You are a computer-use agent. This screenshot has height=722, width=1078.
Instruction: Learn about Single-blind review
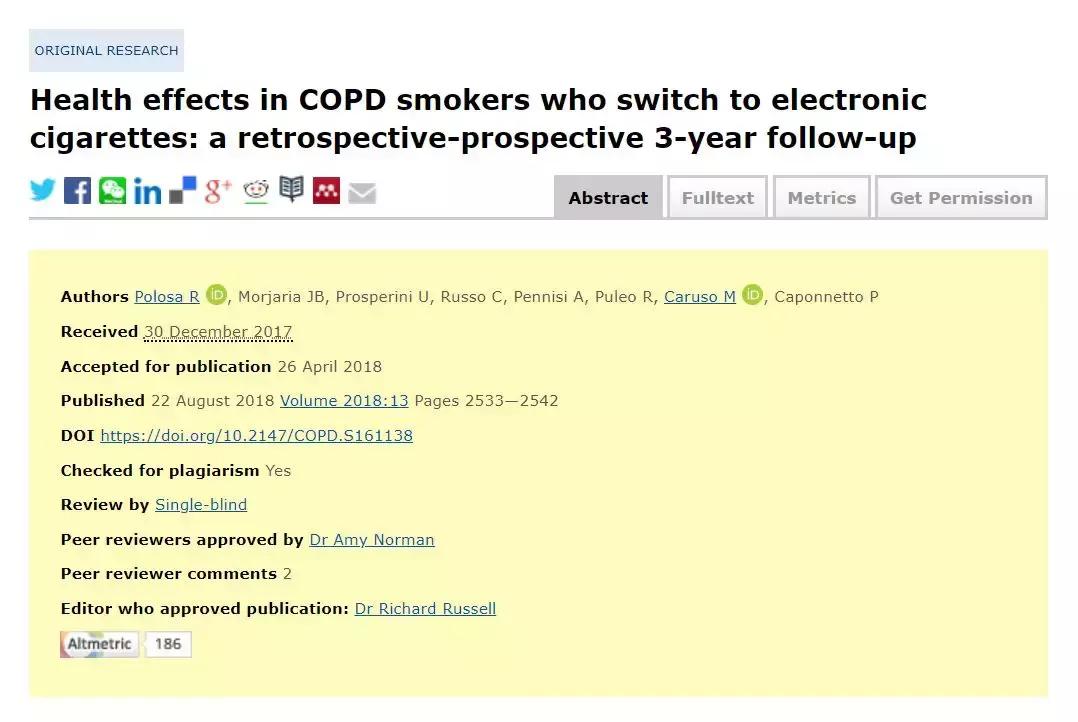(200, 504)
